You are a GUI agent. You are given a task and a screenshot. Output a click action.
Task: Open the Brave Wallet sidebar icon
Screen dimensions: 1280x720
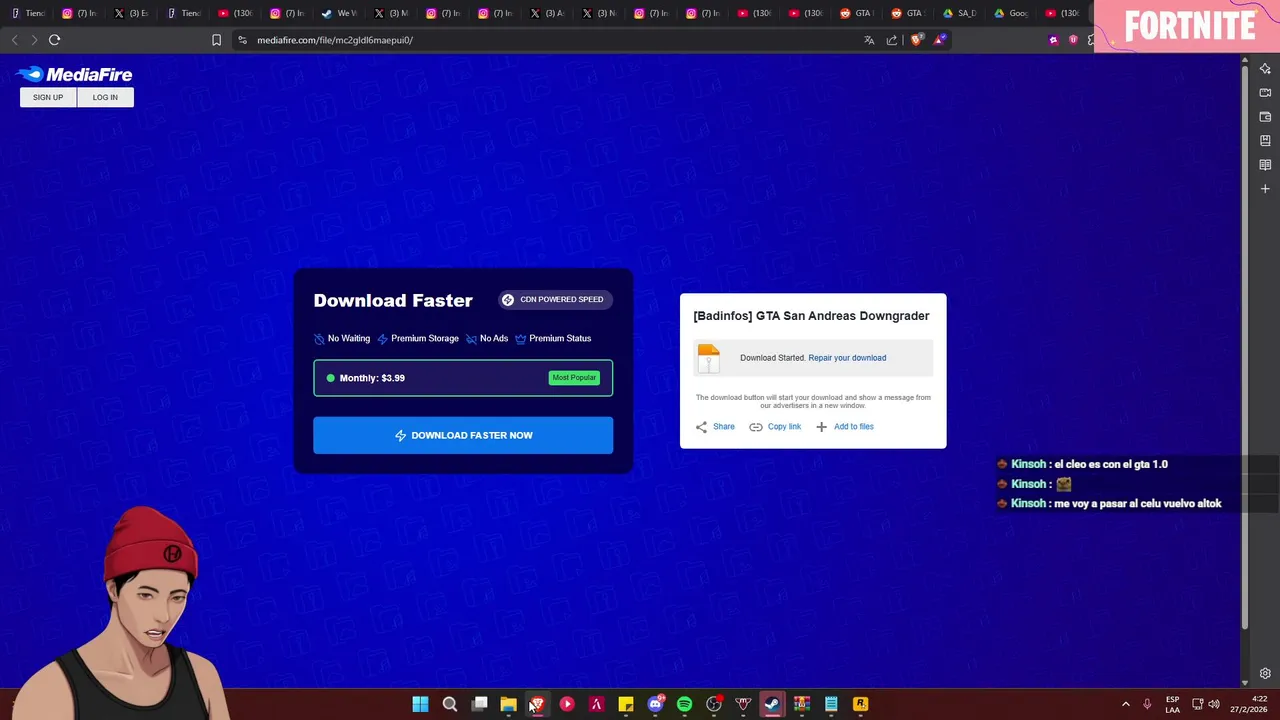(1265, 117)
